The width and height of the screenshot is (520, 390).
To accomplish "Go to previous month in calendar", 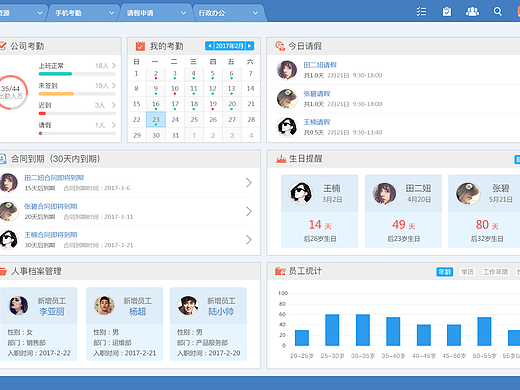I will coord(209,46).
